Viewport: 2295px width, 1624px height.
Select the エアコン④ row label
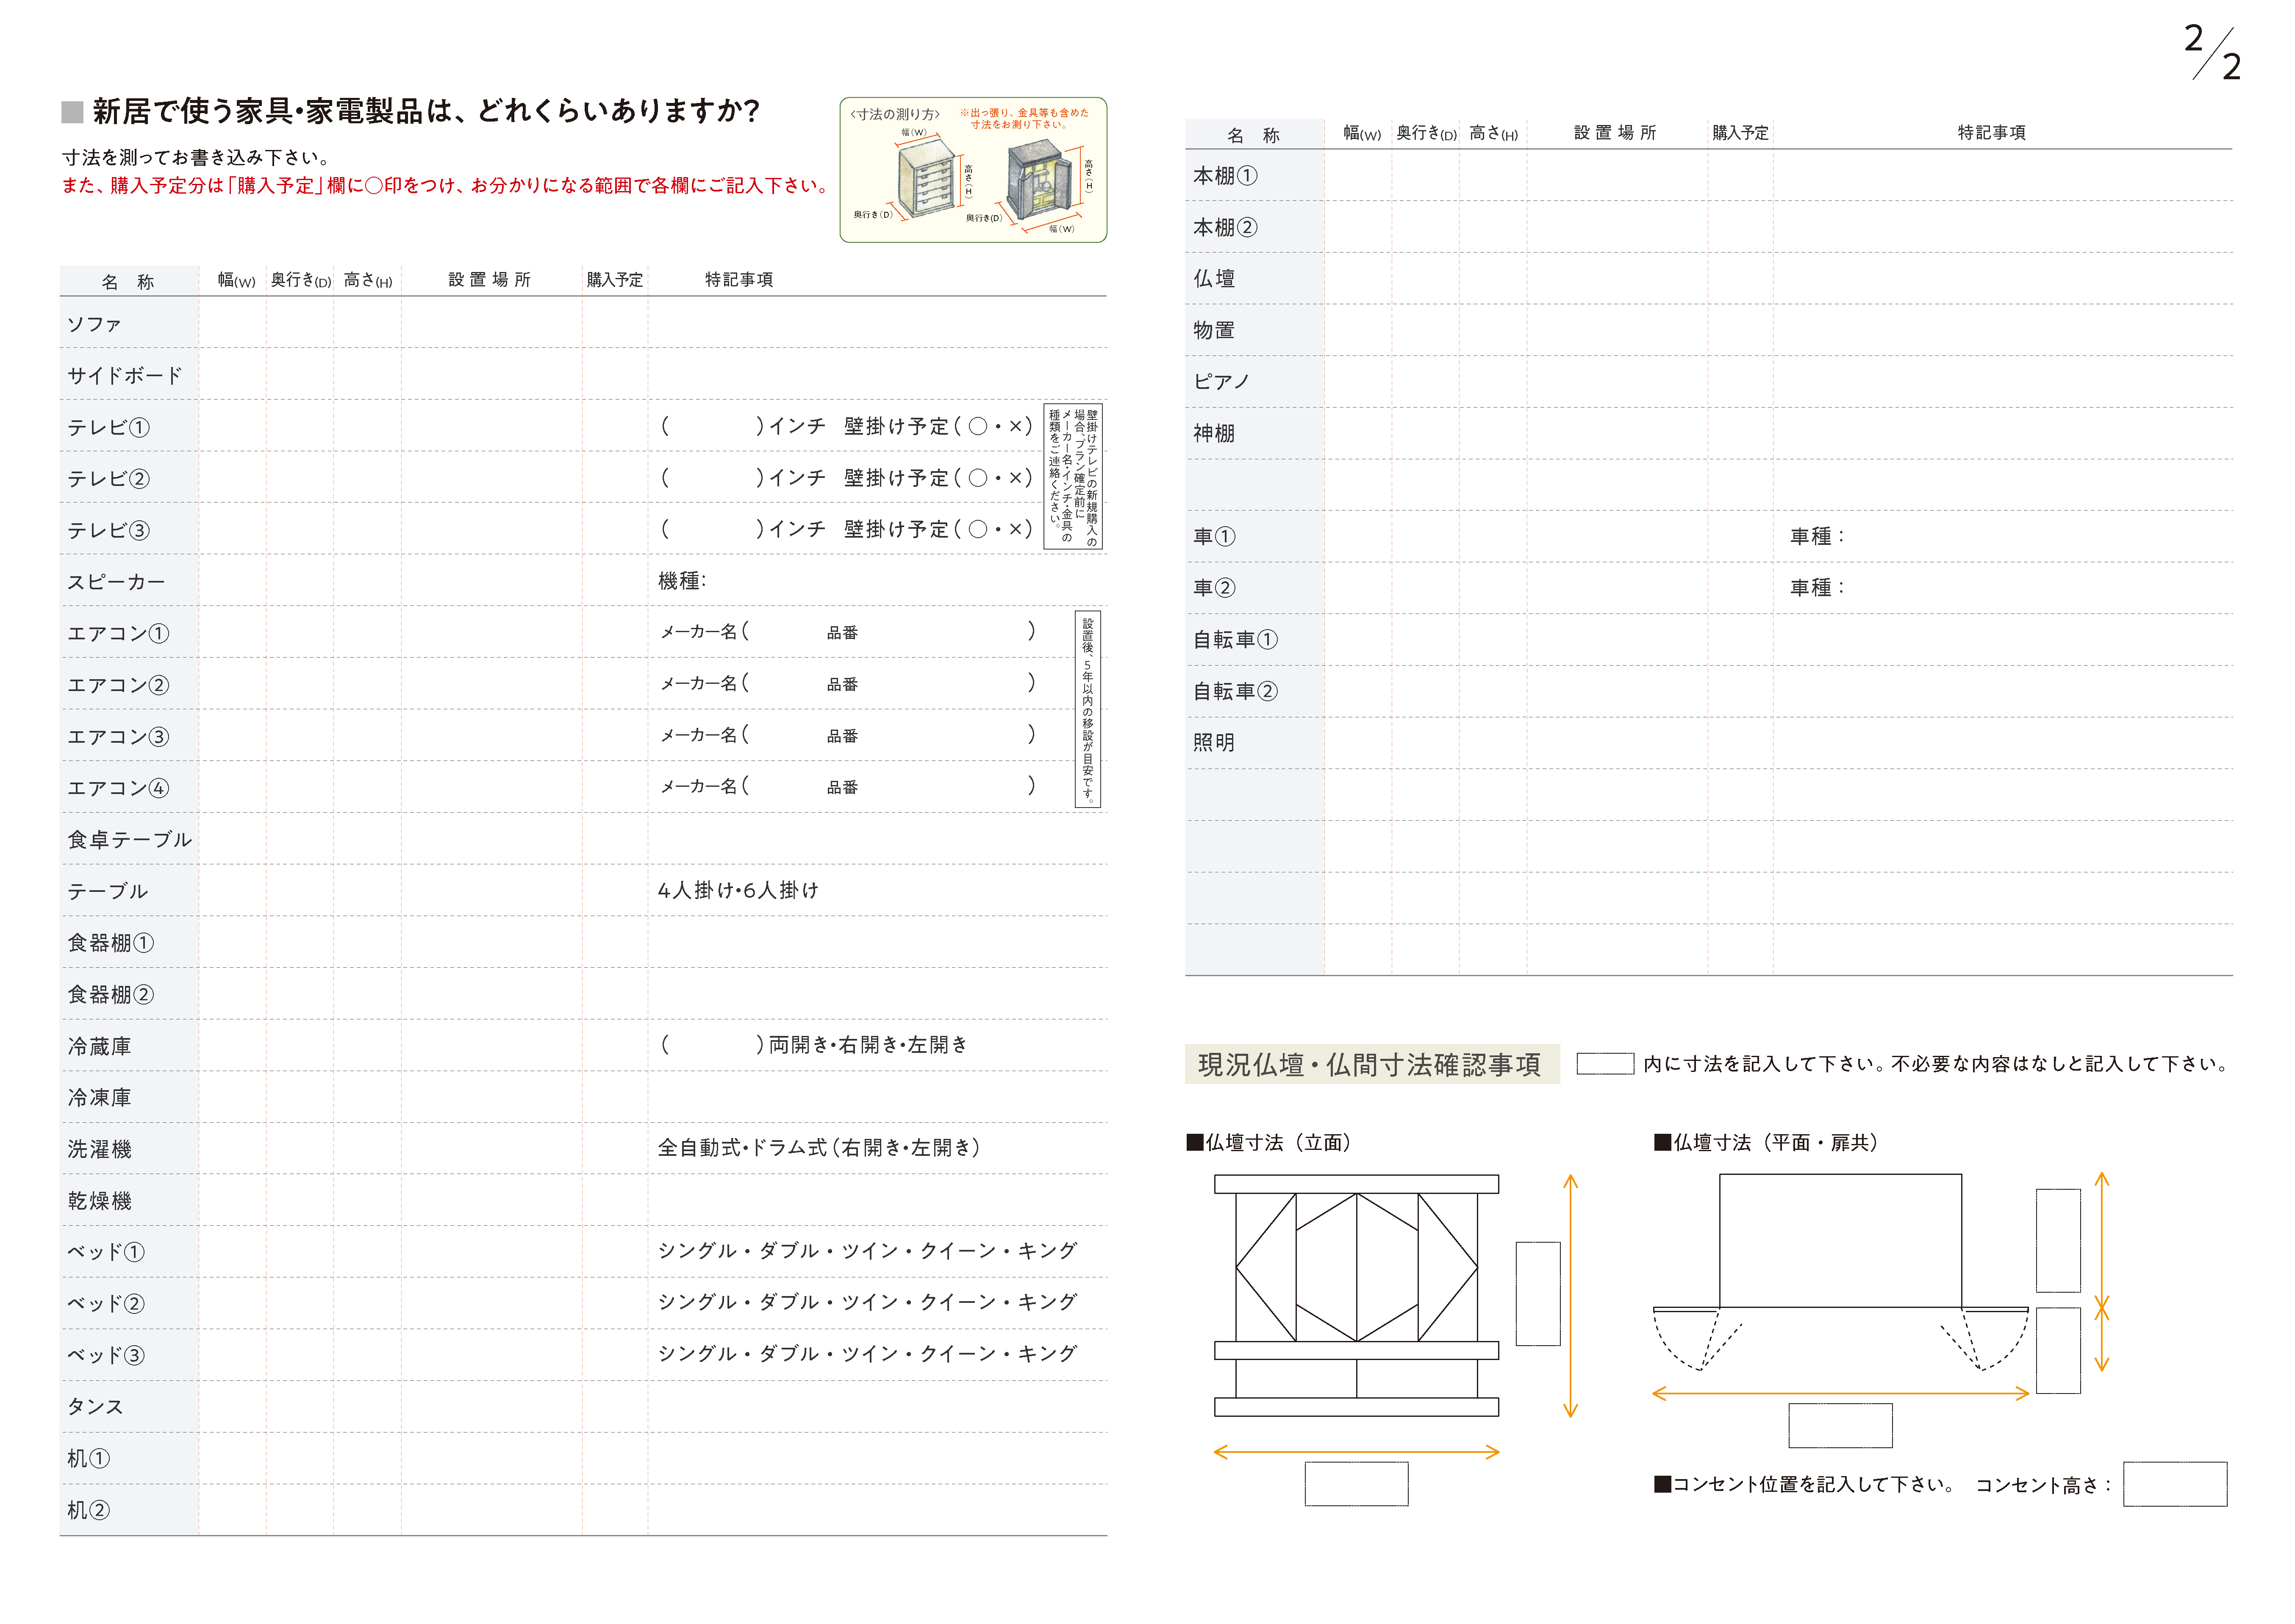(x=118, y=788)
